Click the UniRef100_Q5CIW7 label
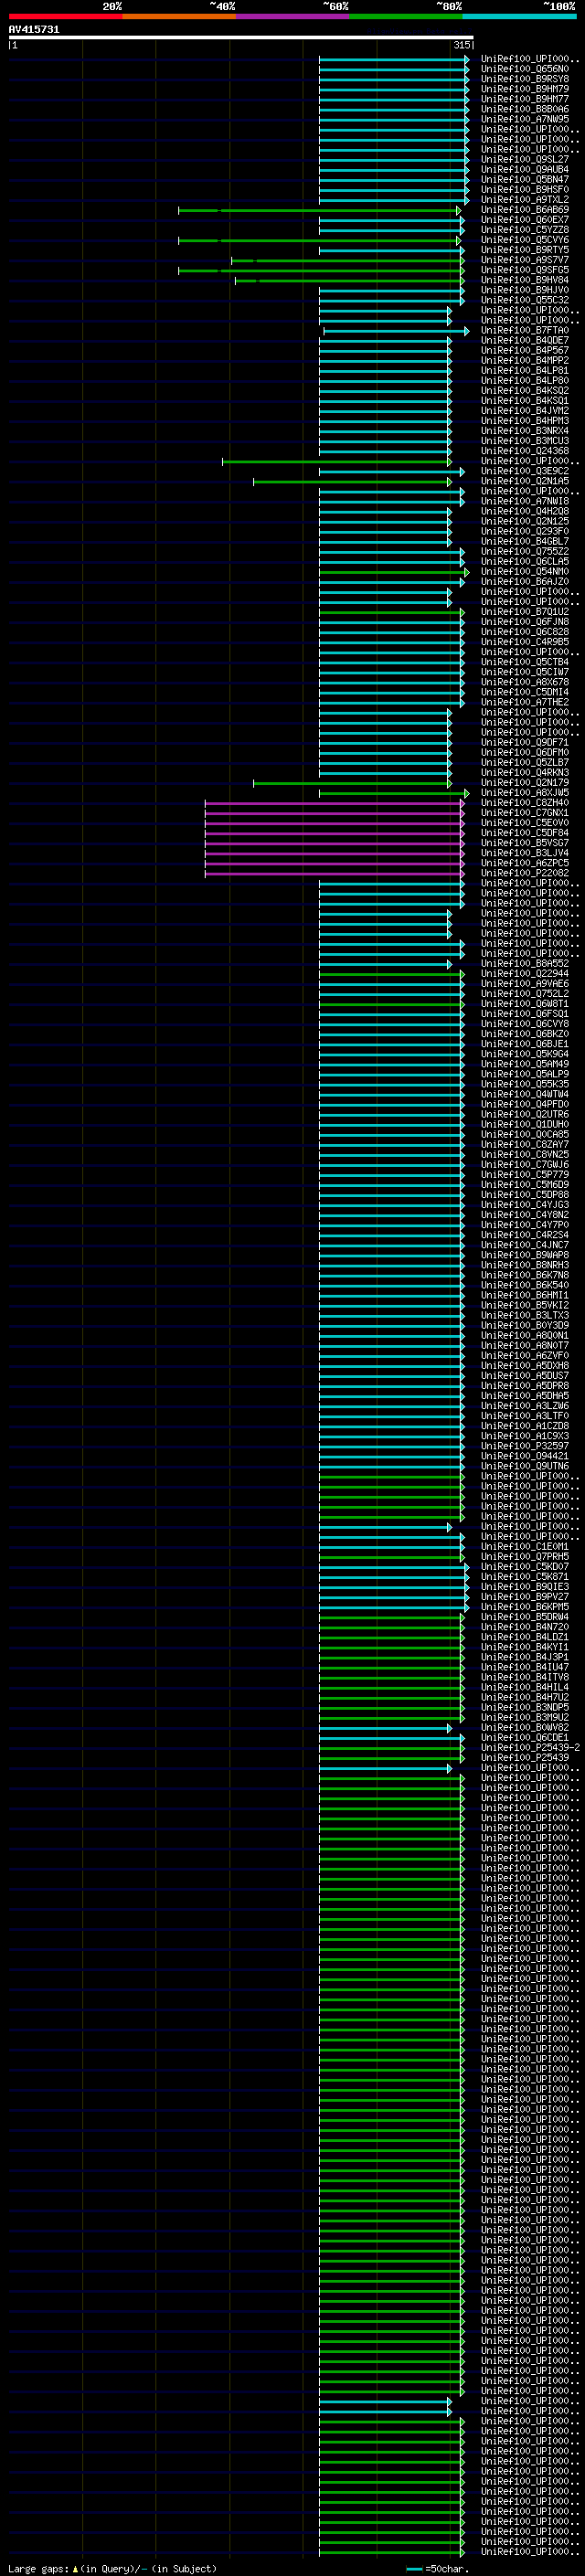The height and width of the screenshot is (2576, 585). 525,672
